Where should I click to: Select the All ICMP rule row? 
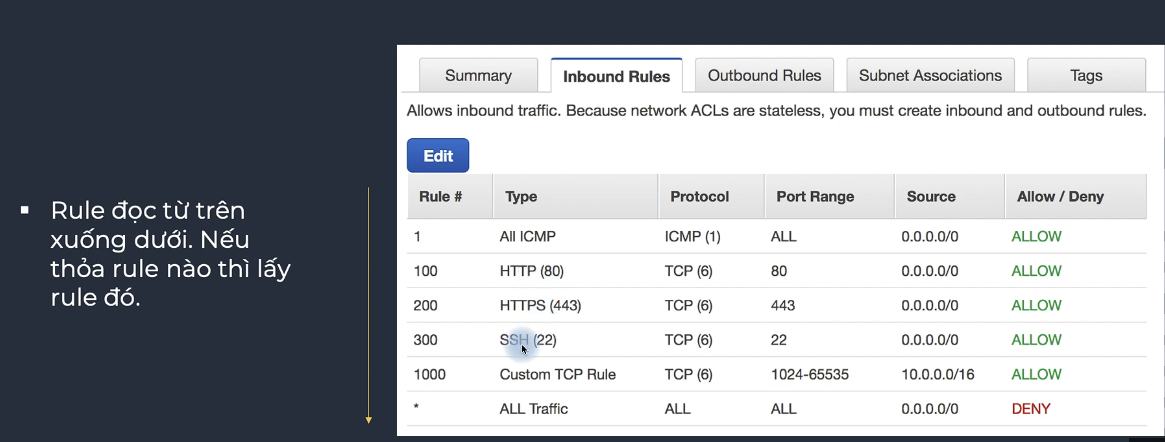(527, 237)
